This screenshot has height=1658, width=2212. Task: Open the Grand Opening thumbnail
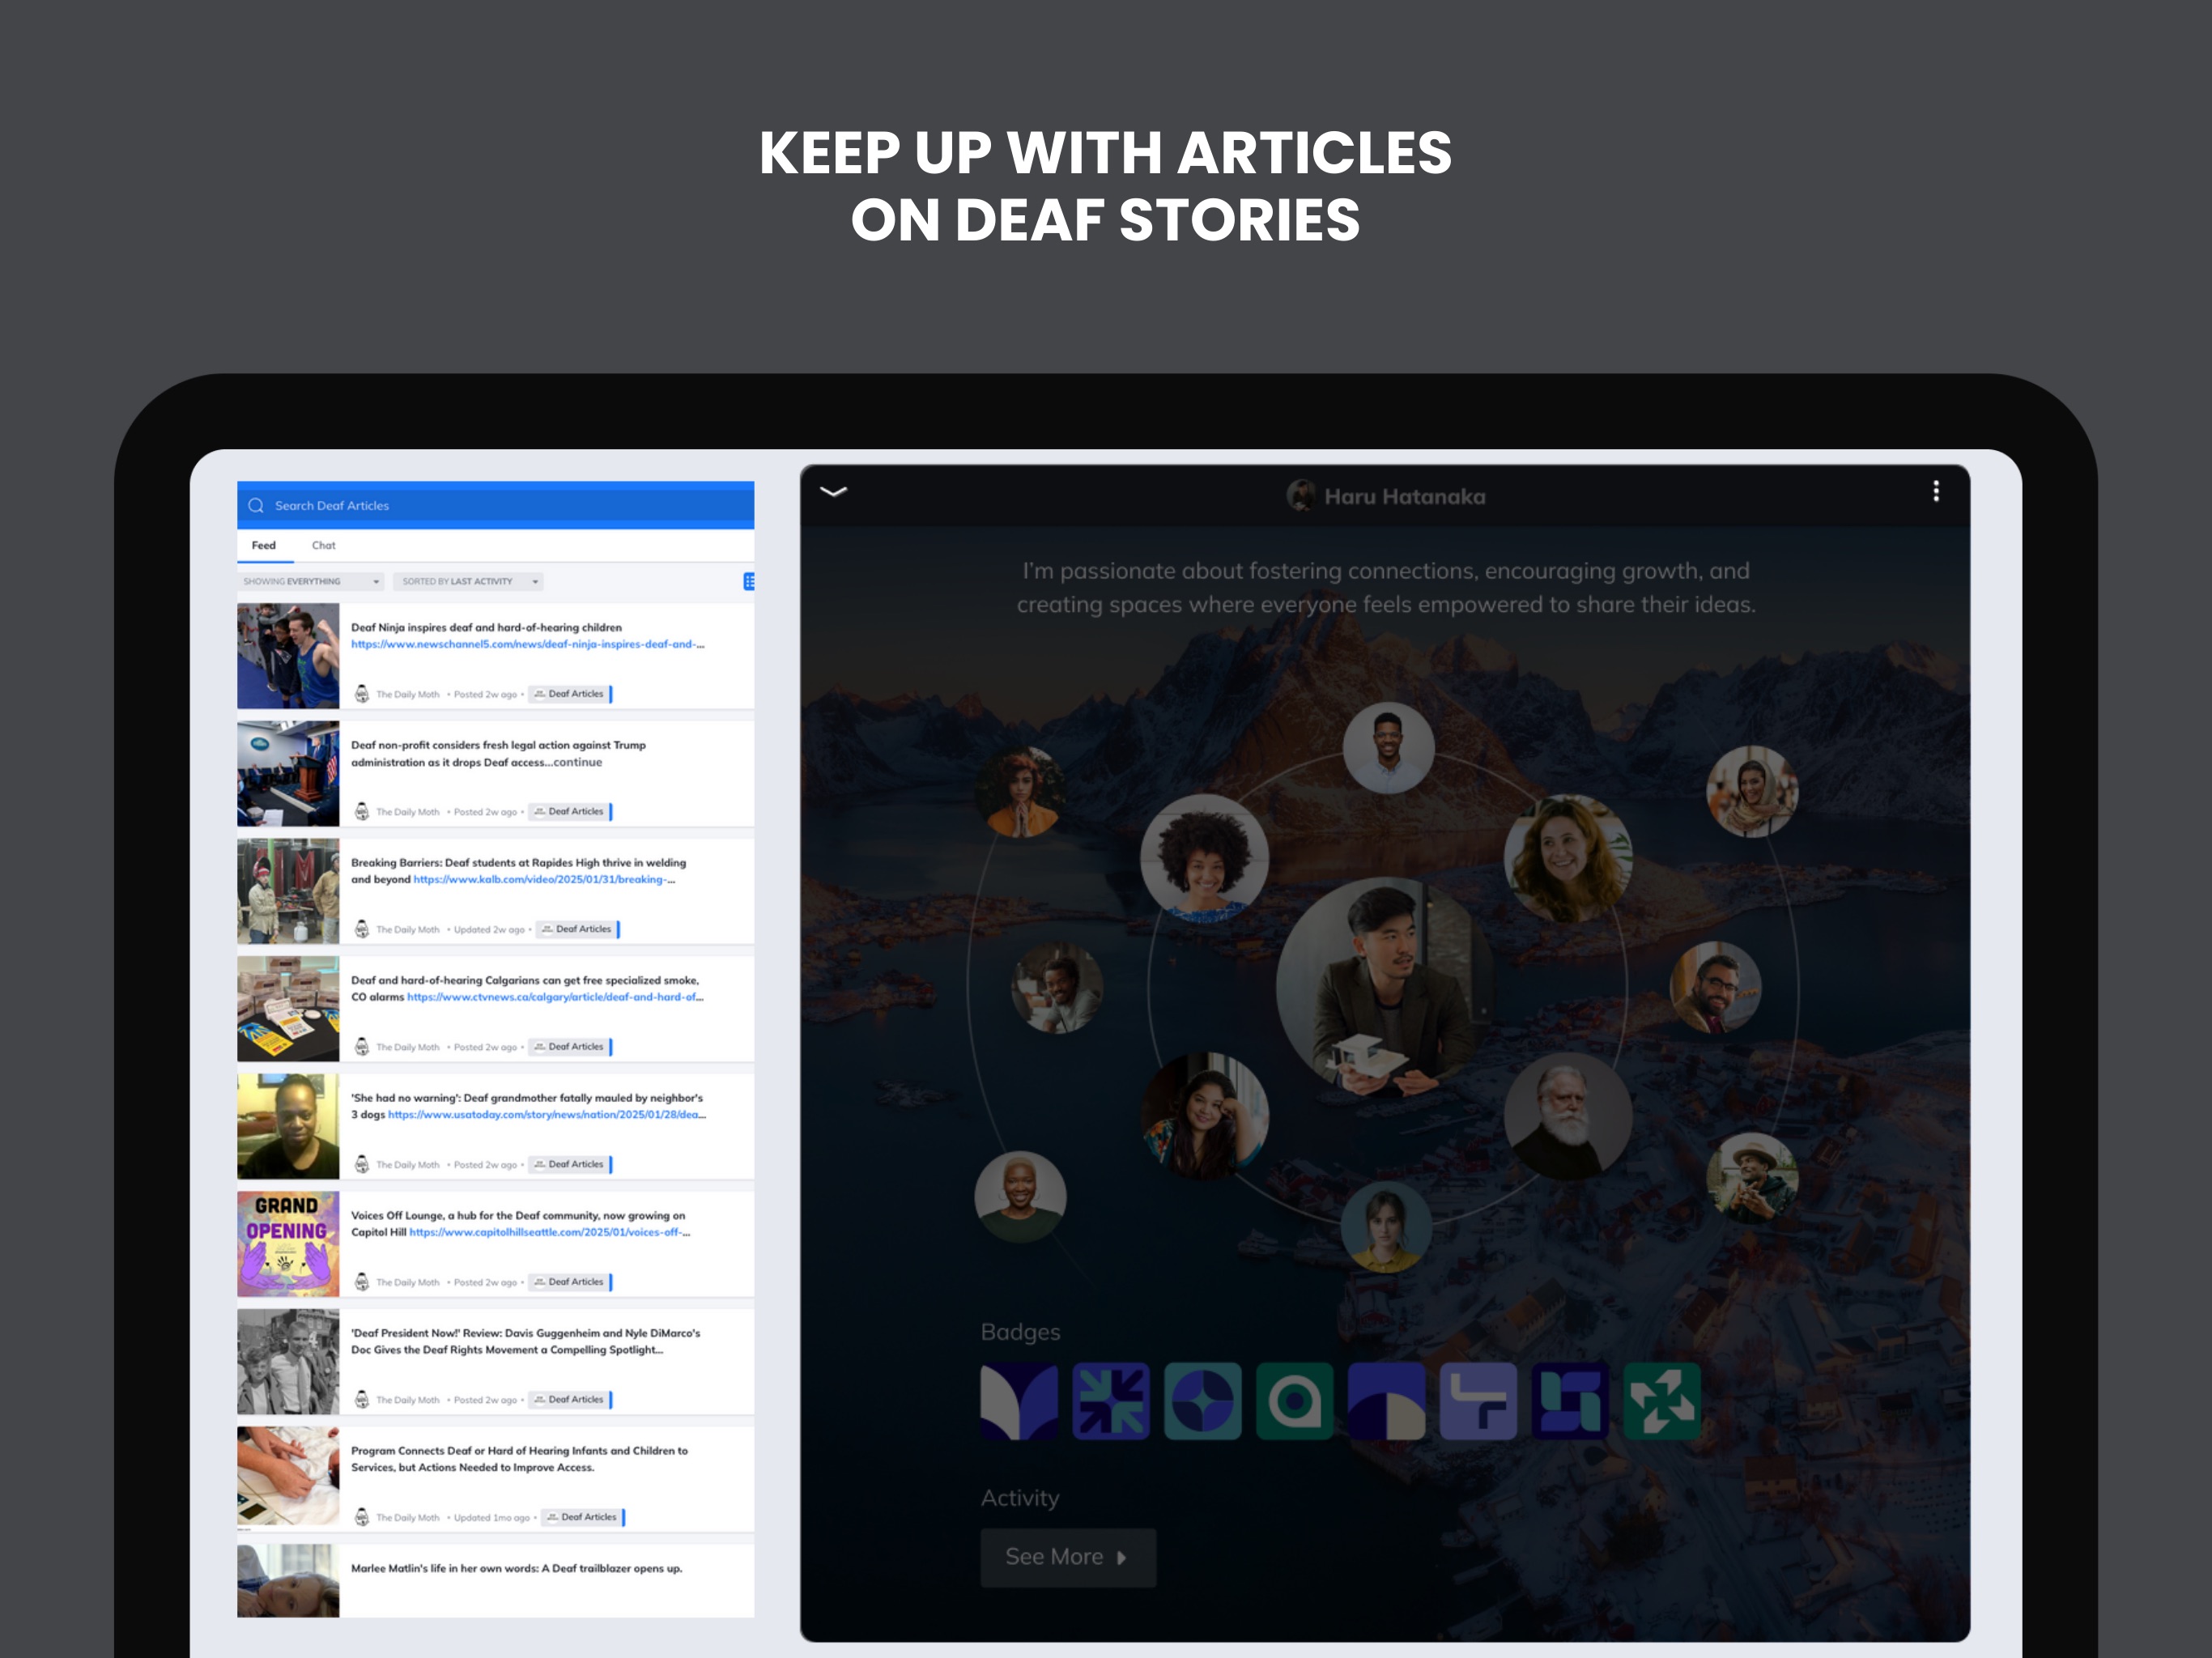point(288,1244)
